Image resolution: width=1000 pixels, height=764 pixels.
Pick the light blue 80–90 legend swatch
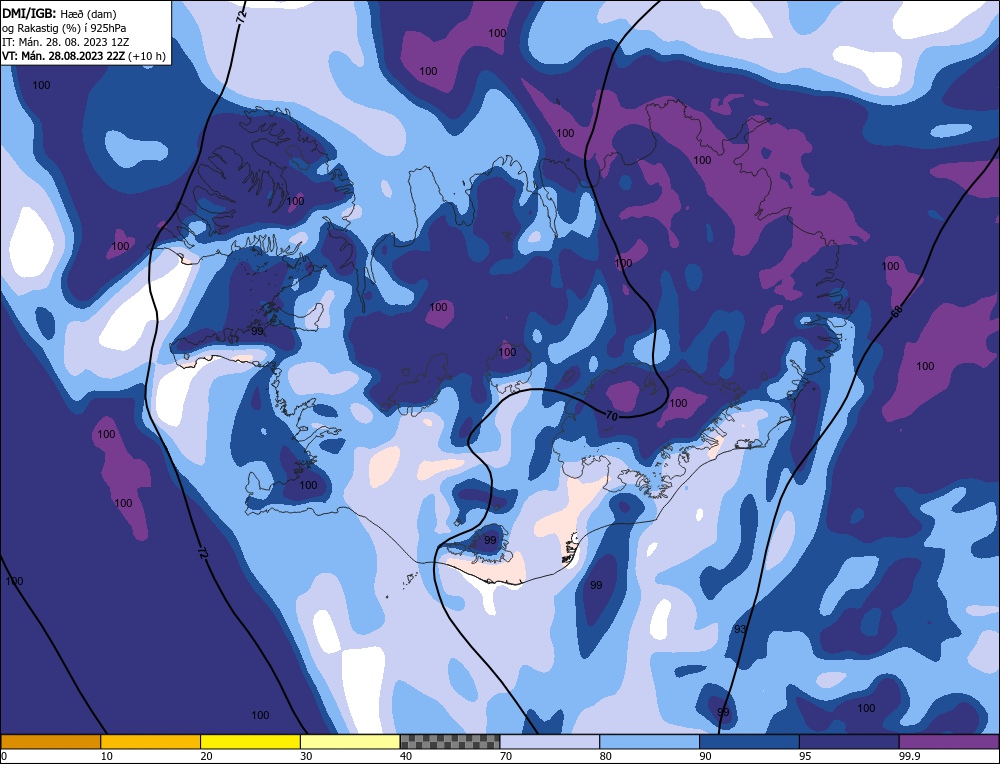click(649, 741)
